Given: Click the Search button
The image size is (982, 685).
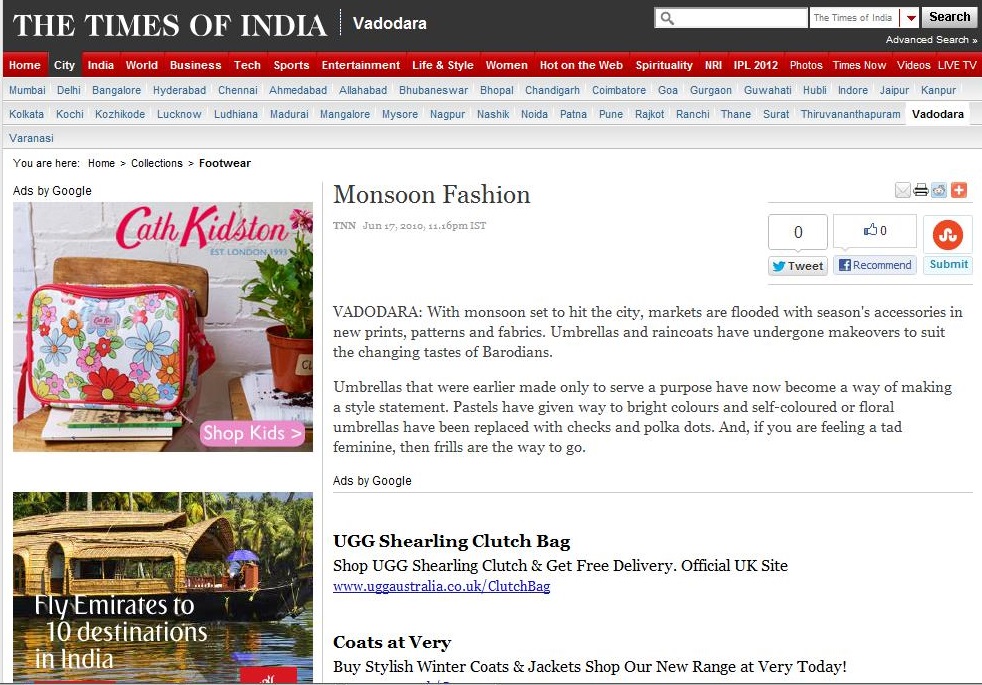Looking at the screenshot, I should point(949,18).
